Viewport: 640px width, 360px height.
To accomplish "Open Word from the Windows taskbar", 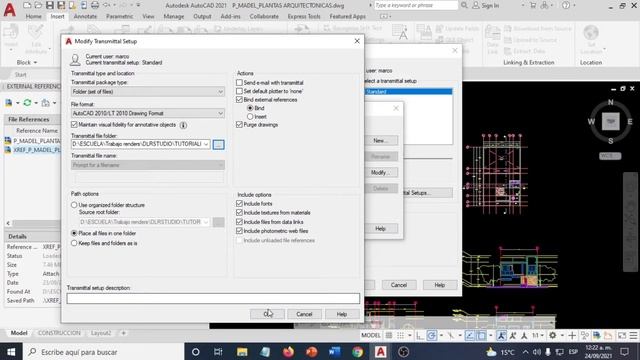I will 334,352.
